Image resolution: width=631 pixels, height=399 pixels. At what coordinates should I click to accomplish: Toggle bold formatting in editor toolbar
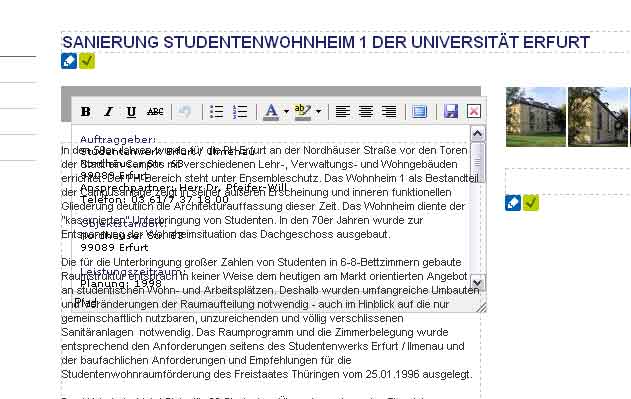coord(85,112)
